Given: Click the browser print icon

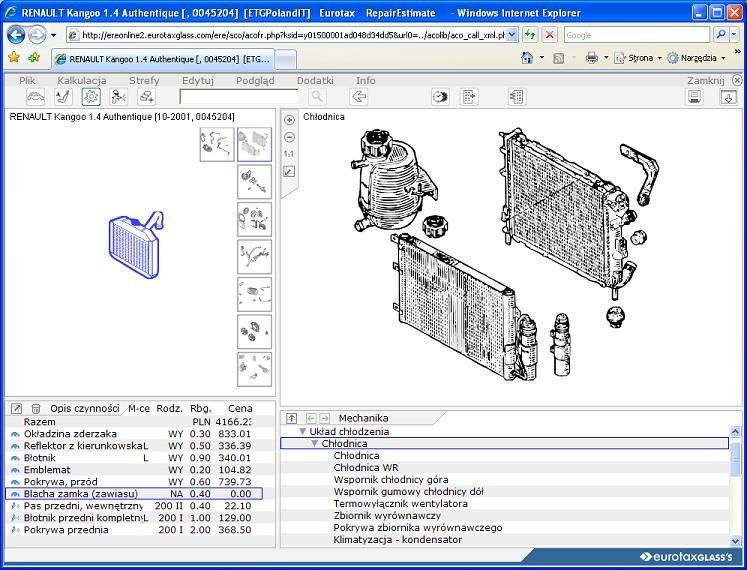Looking at the screenshot, I should (x=591, y=58).
